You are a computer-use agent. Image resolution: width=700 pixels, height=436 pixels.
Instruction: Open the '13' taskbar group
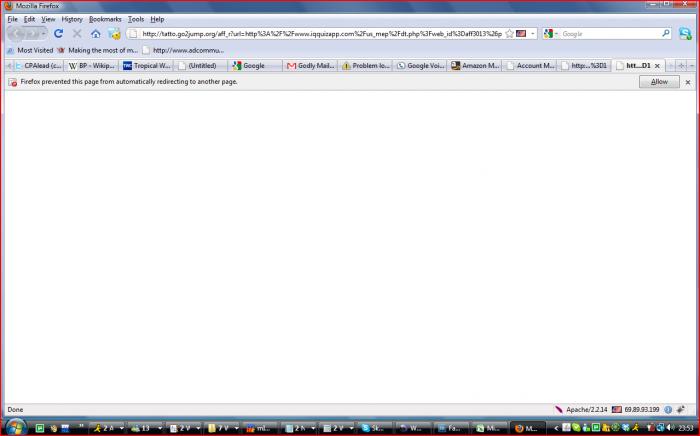coord(146,428)
